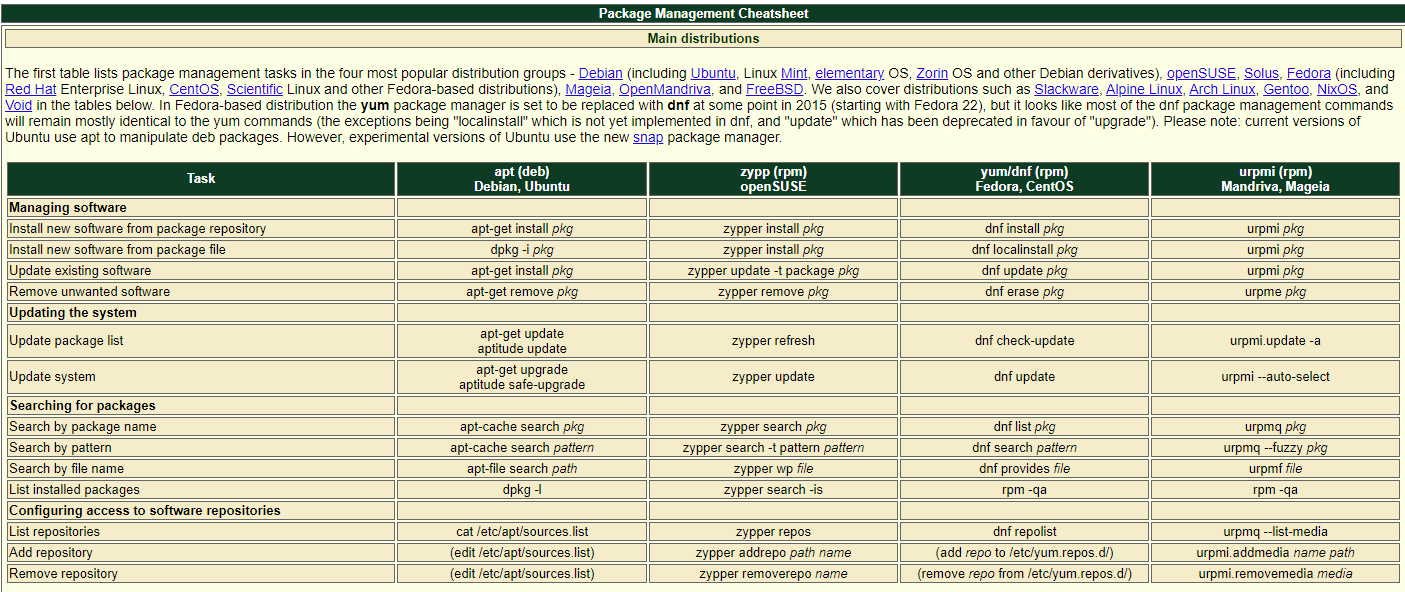Follow the Fedora link
1405x592 pixels.
pos(1309,73)
